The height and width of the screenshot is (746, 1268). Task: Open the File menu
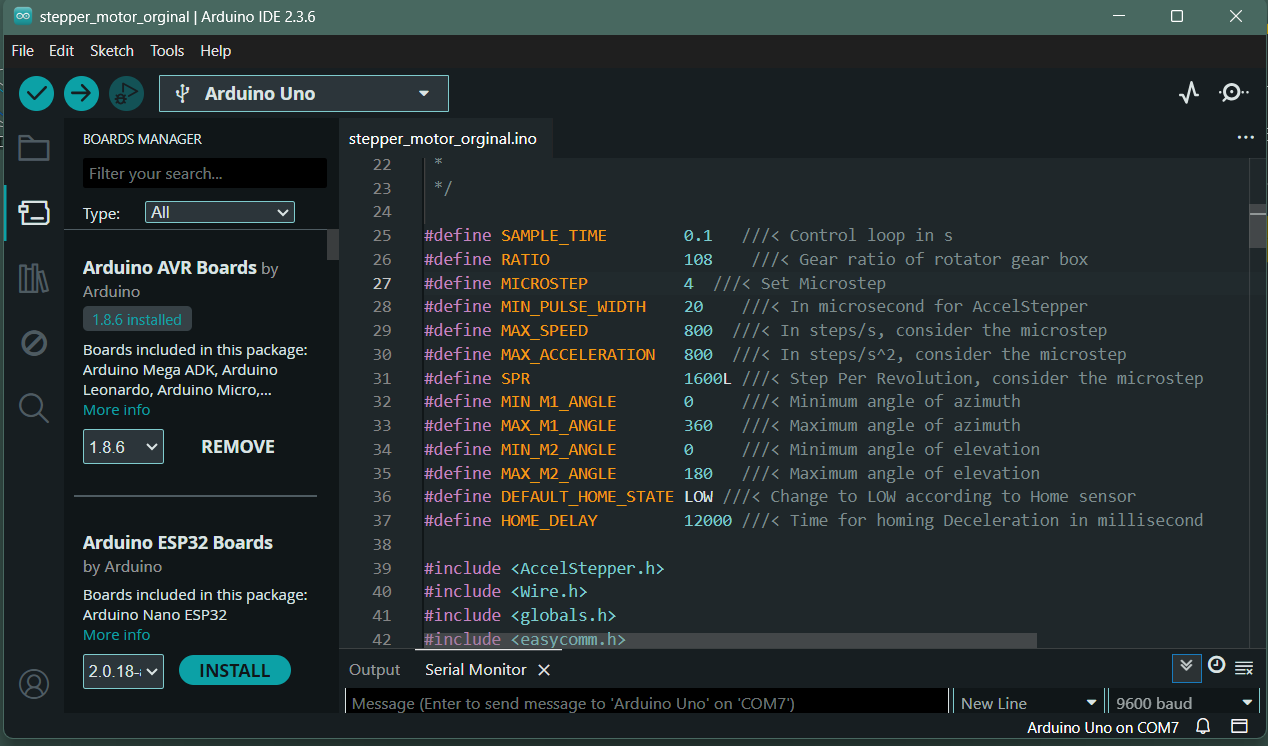pyautogui.click(x=22, y=51)
